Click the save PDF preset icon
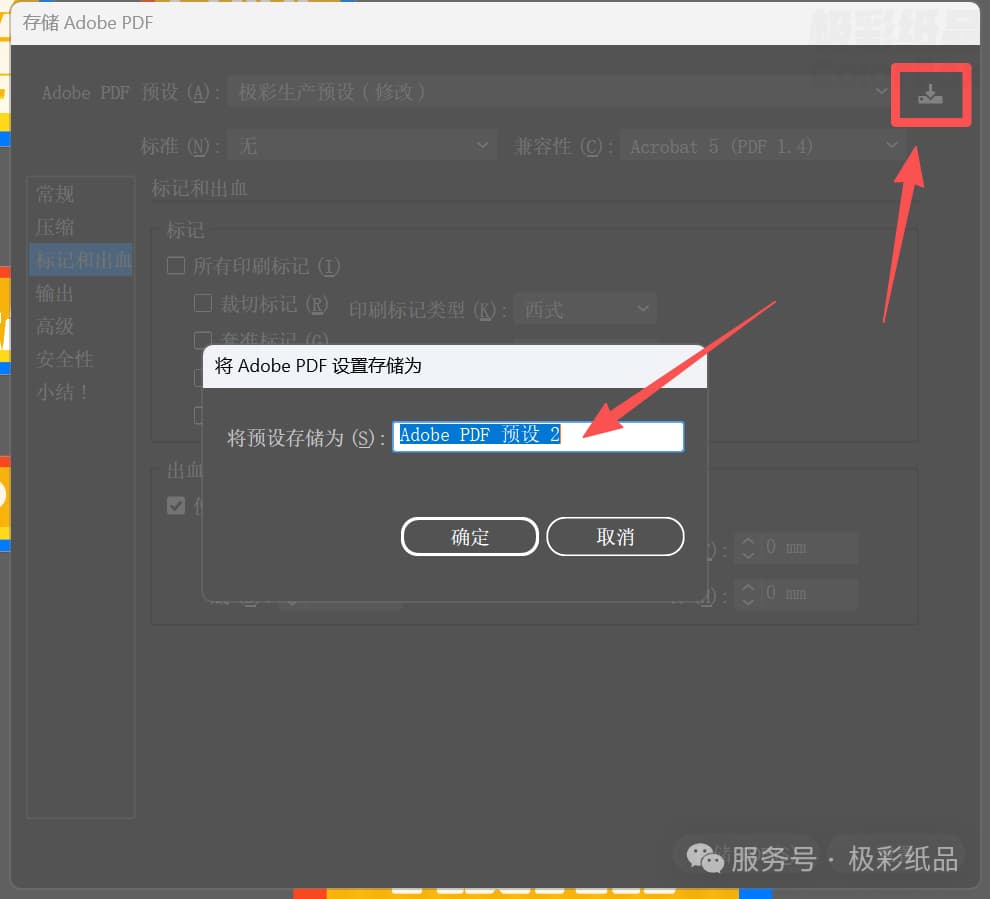Screen dimensions: 990x899 point(930,95)
